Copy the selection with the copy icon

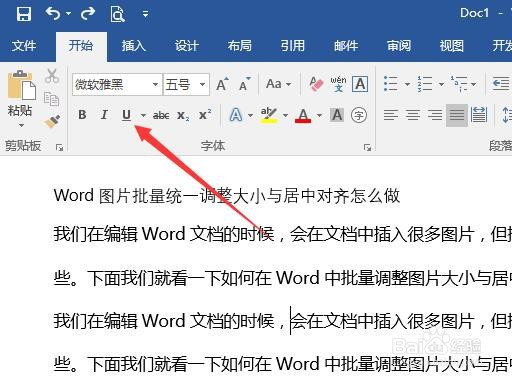[52, 99]
